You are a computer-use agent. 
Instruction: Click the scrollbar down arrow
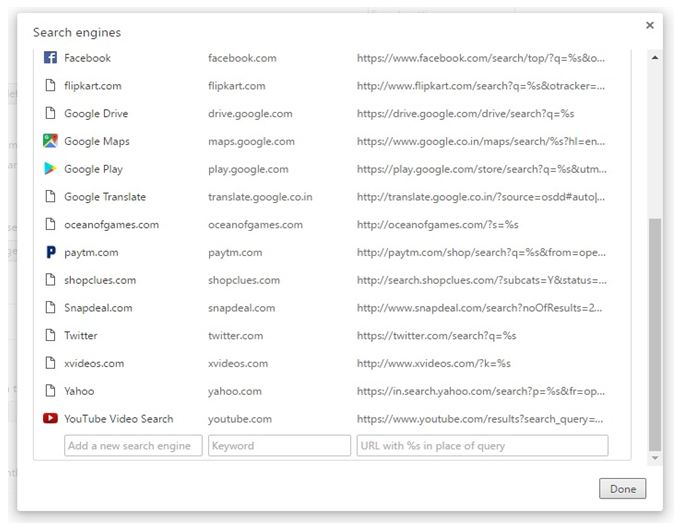pyautogui.click(x=655, y=458)
